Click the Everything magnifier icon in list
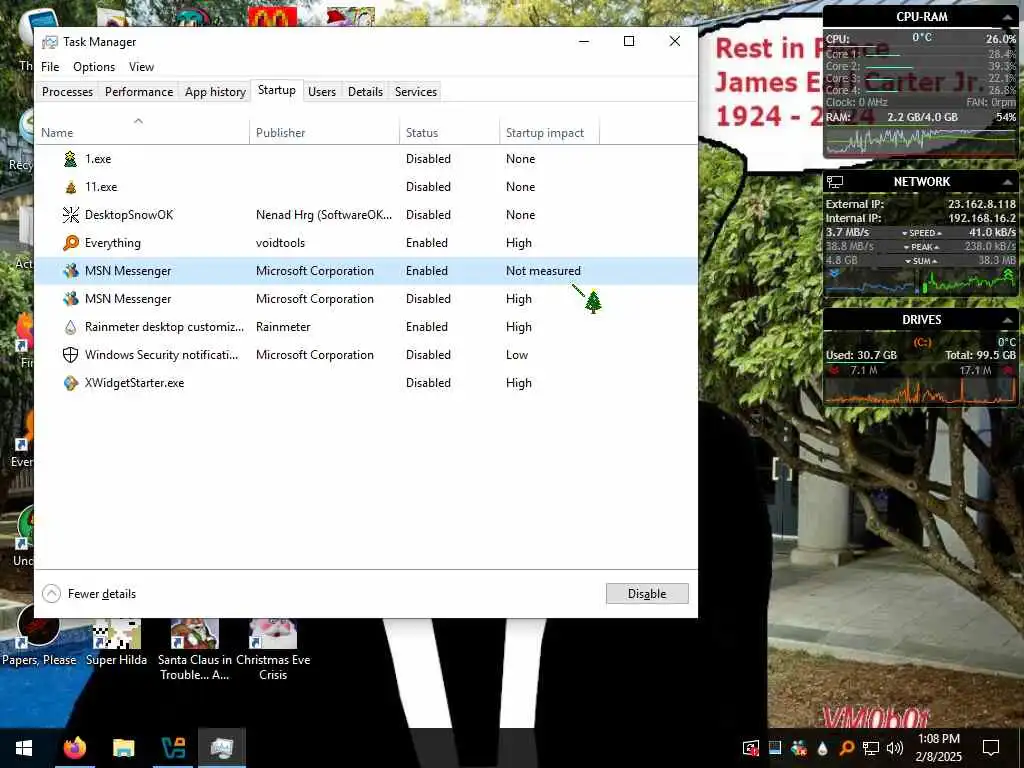The image size is (1024, 768). coord(71,243)
